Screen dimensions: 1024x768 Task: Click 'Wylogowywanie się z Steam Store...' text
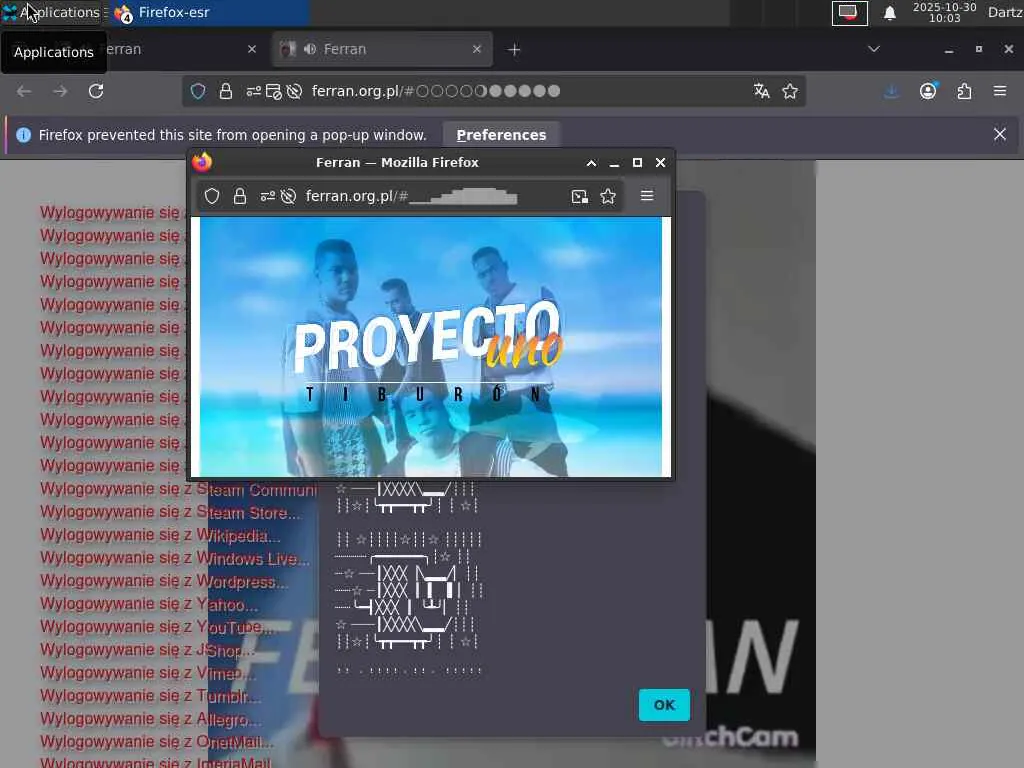[x=170, y=513]
